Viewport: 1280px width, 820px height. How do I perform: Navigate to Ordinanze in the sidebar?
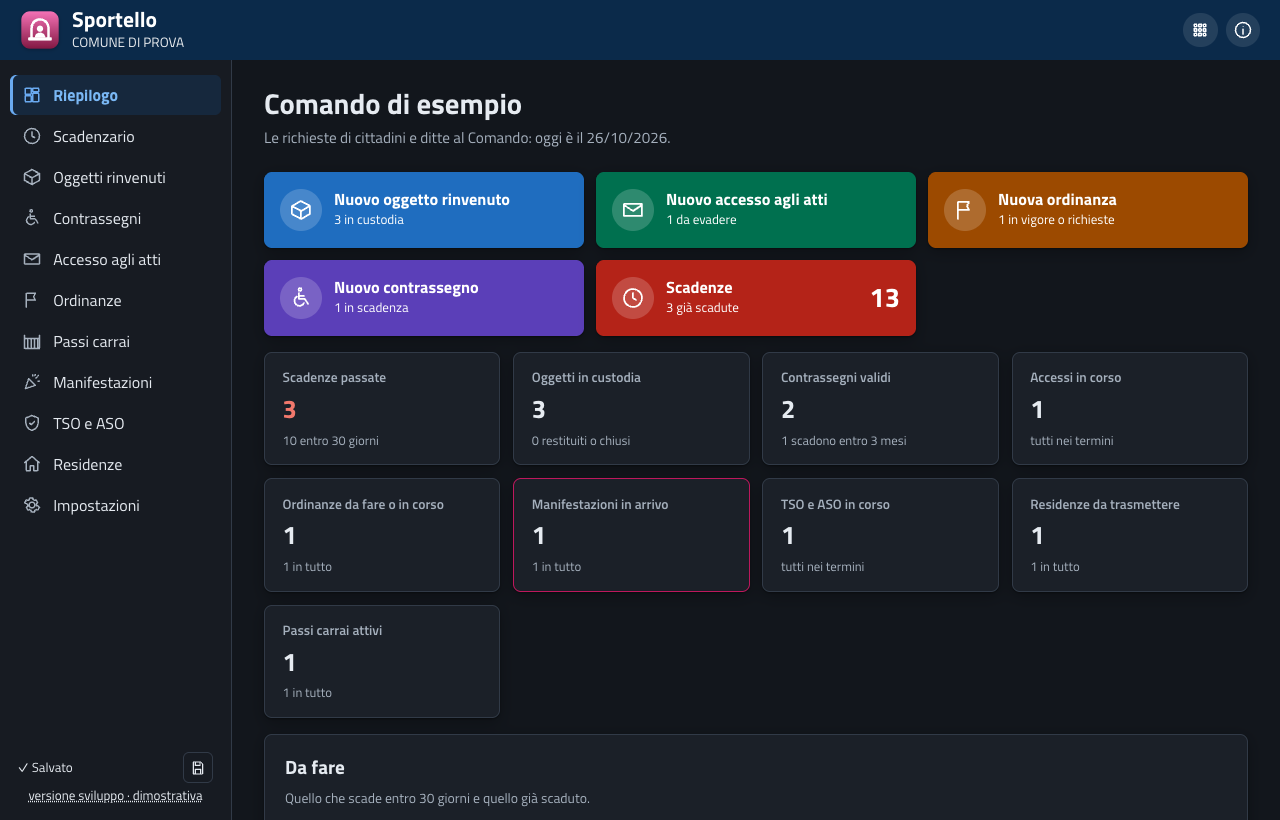[x=116, y=300]
